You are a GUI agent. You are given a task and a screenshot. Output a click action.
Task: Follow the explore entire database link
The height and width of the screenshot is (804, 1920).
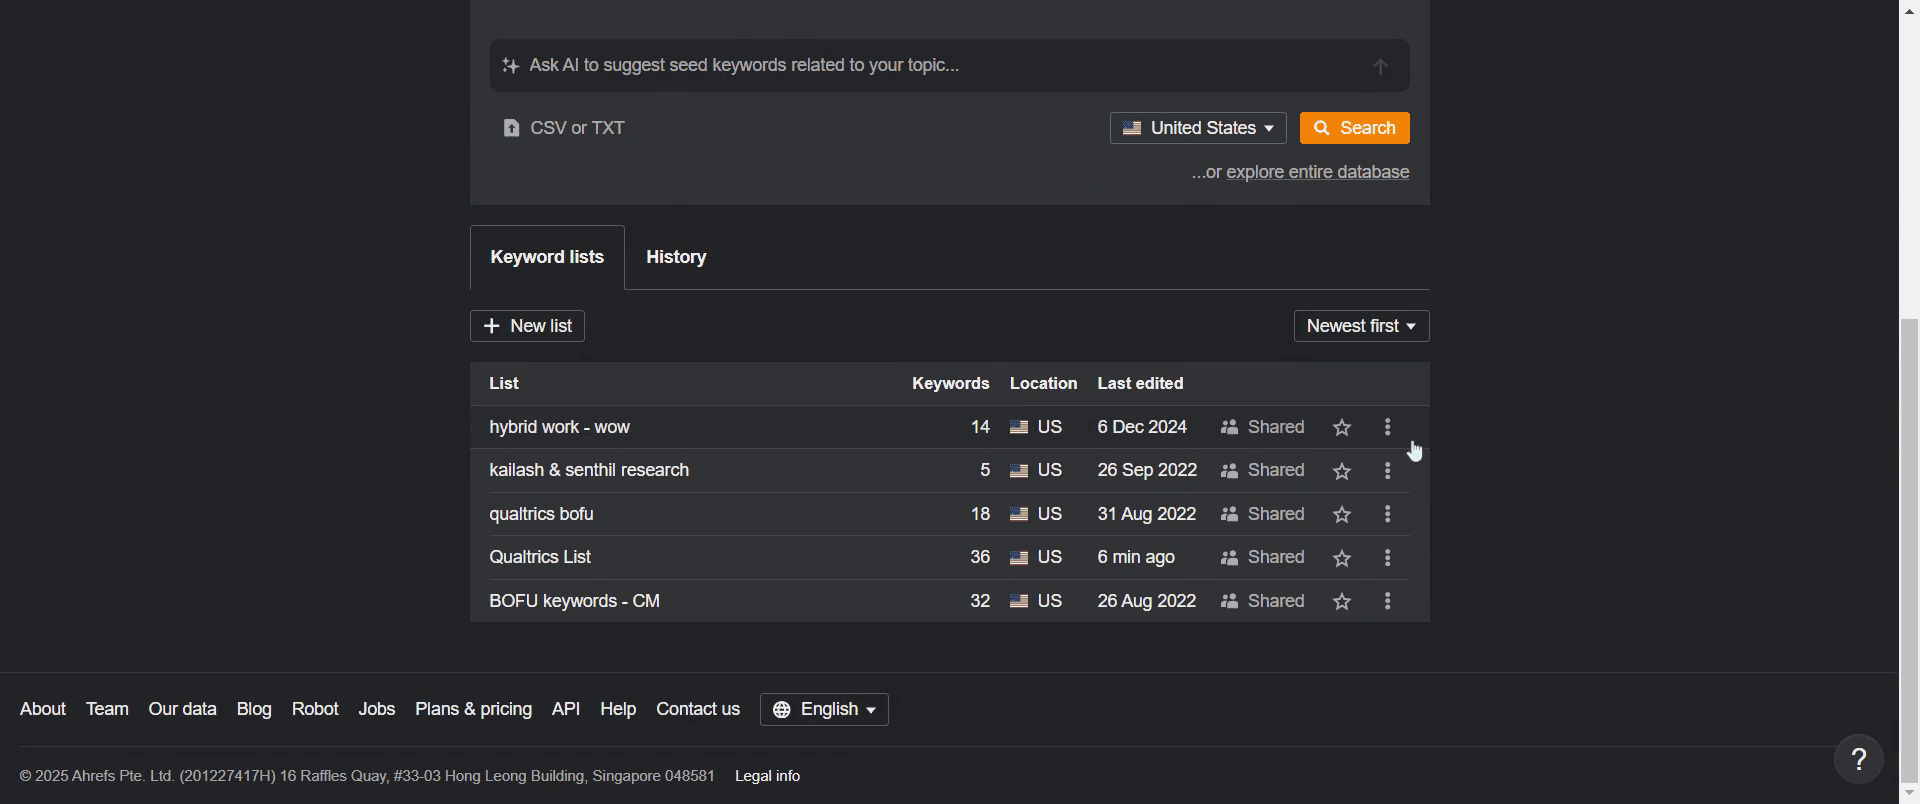[1317, 173]
